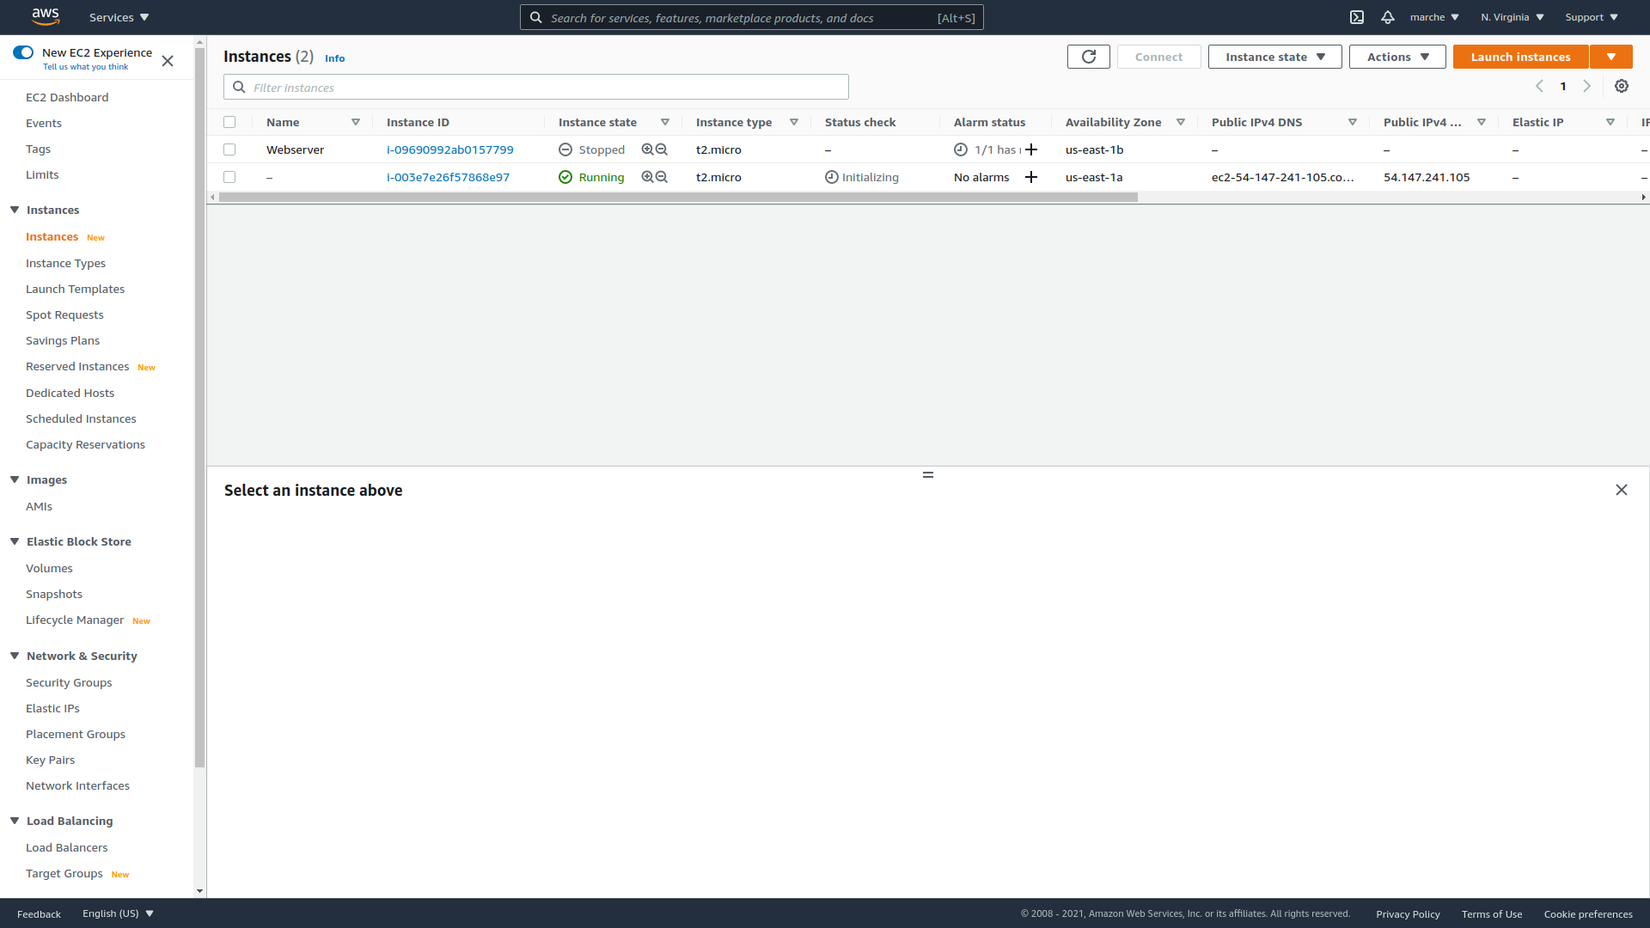1650x928 pixels.
Task: Open the English (US) language selector
Action: click(118, 913)
